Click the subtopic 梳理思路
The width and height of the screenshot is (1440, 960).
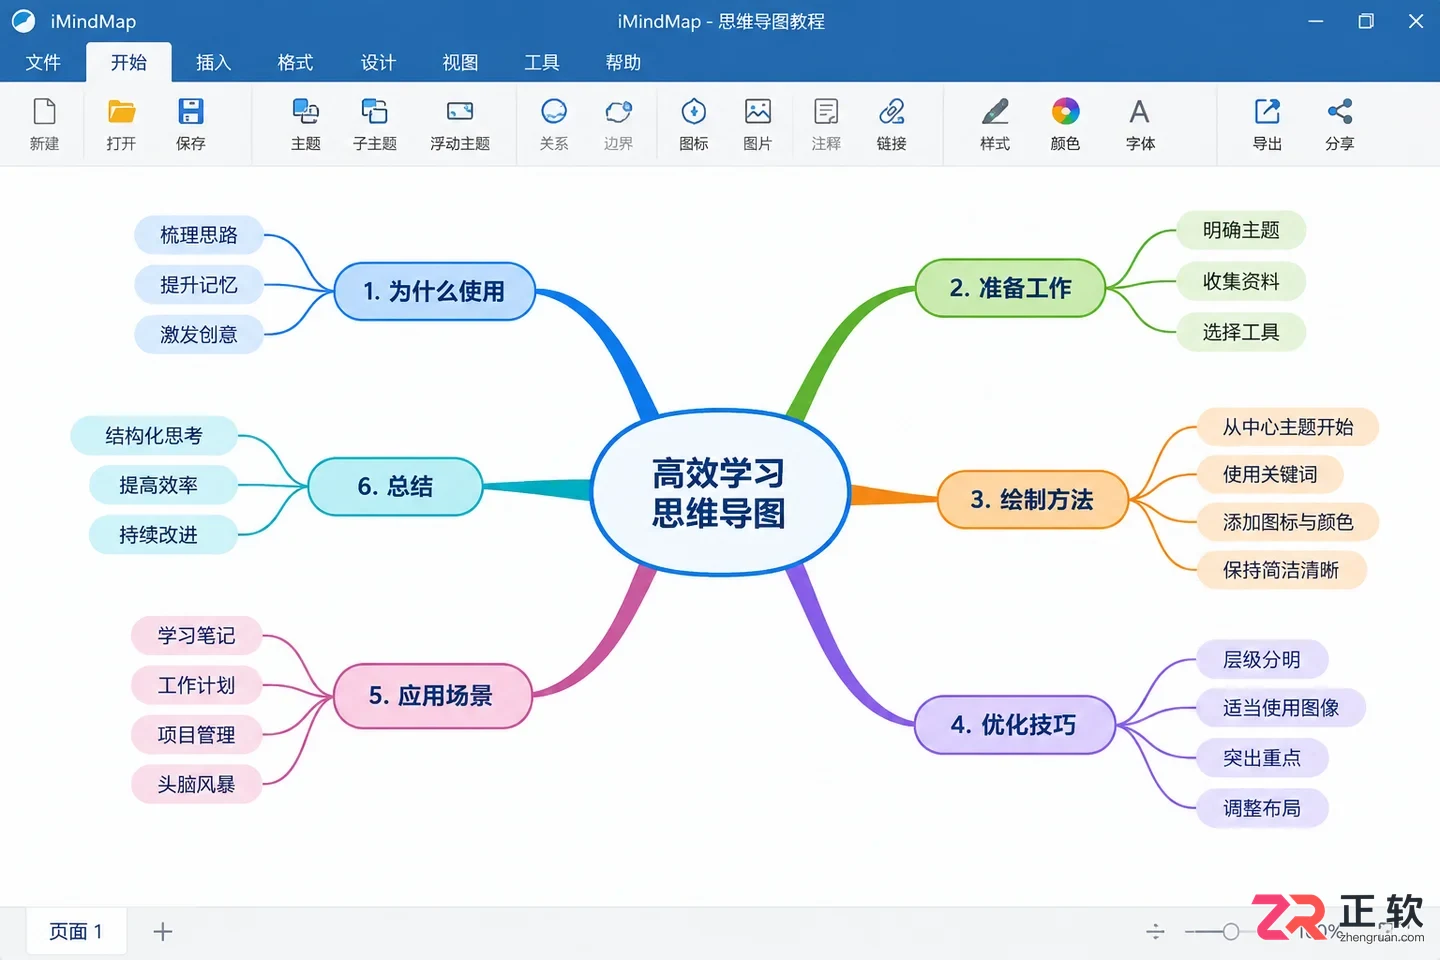click(x=199, y=235)
